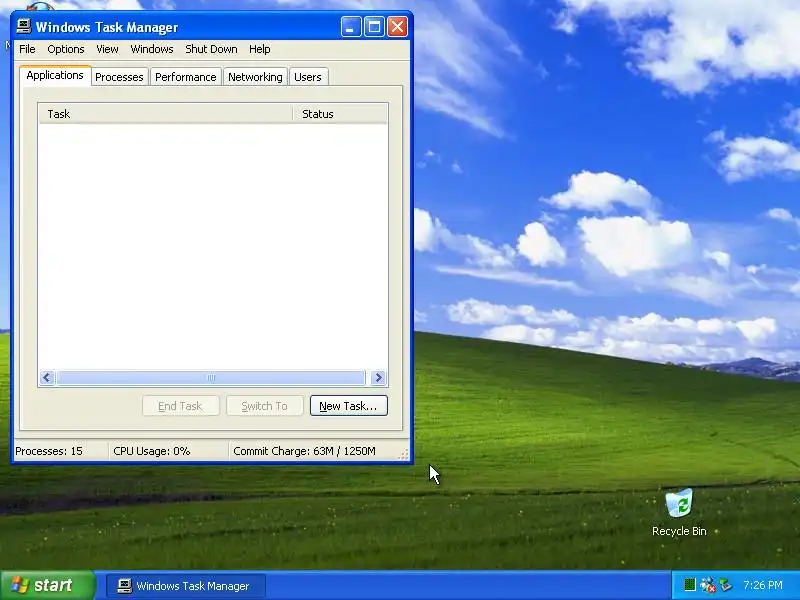This screenshot has width=800, height=600.
Task: Open the Start menu
Action: click(47, 585)
